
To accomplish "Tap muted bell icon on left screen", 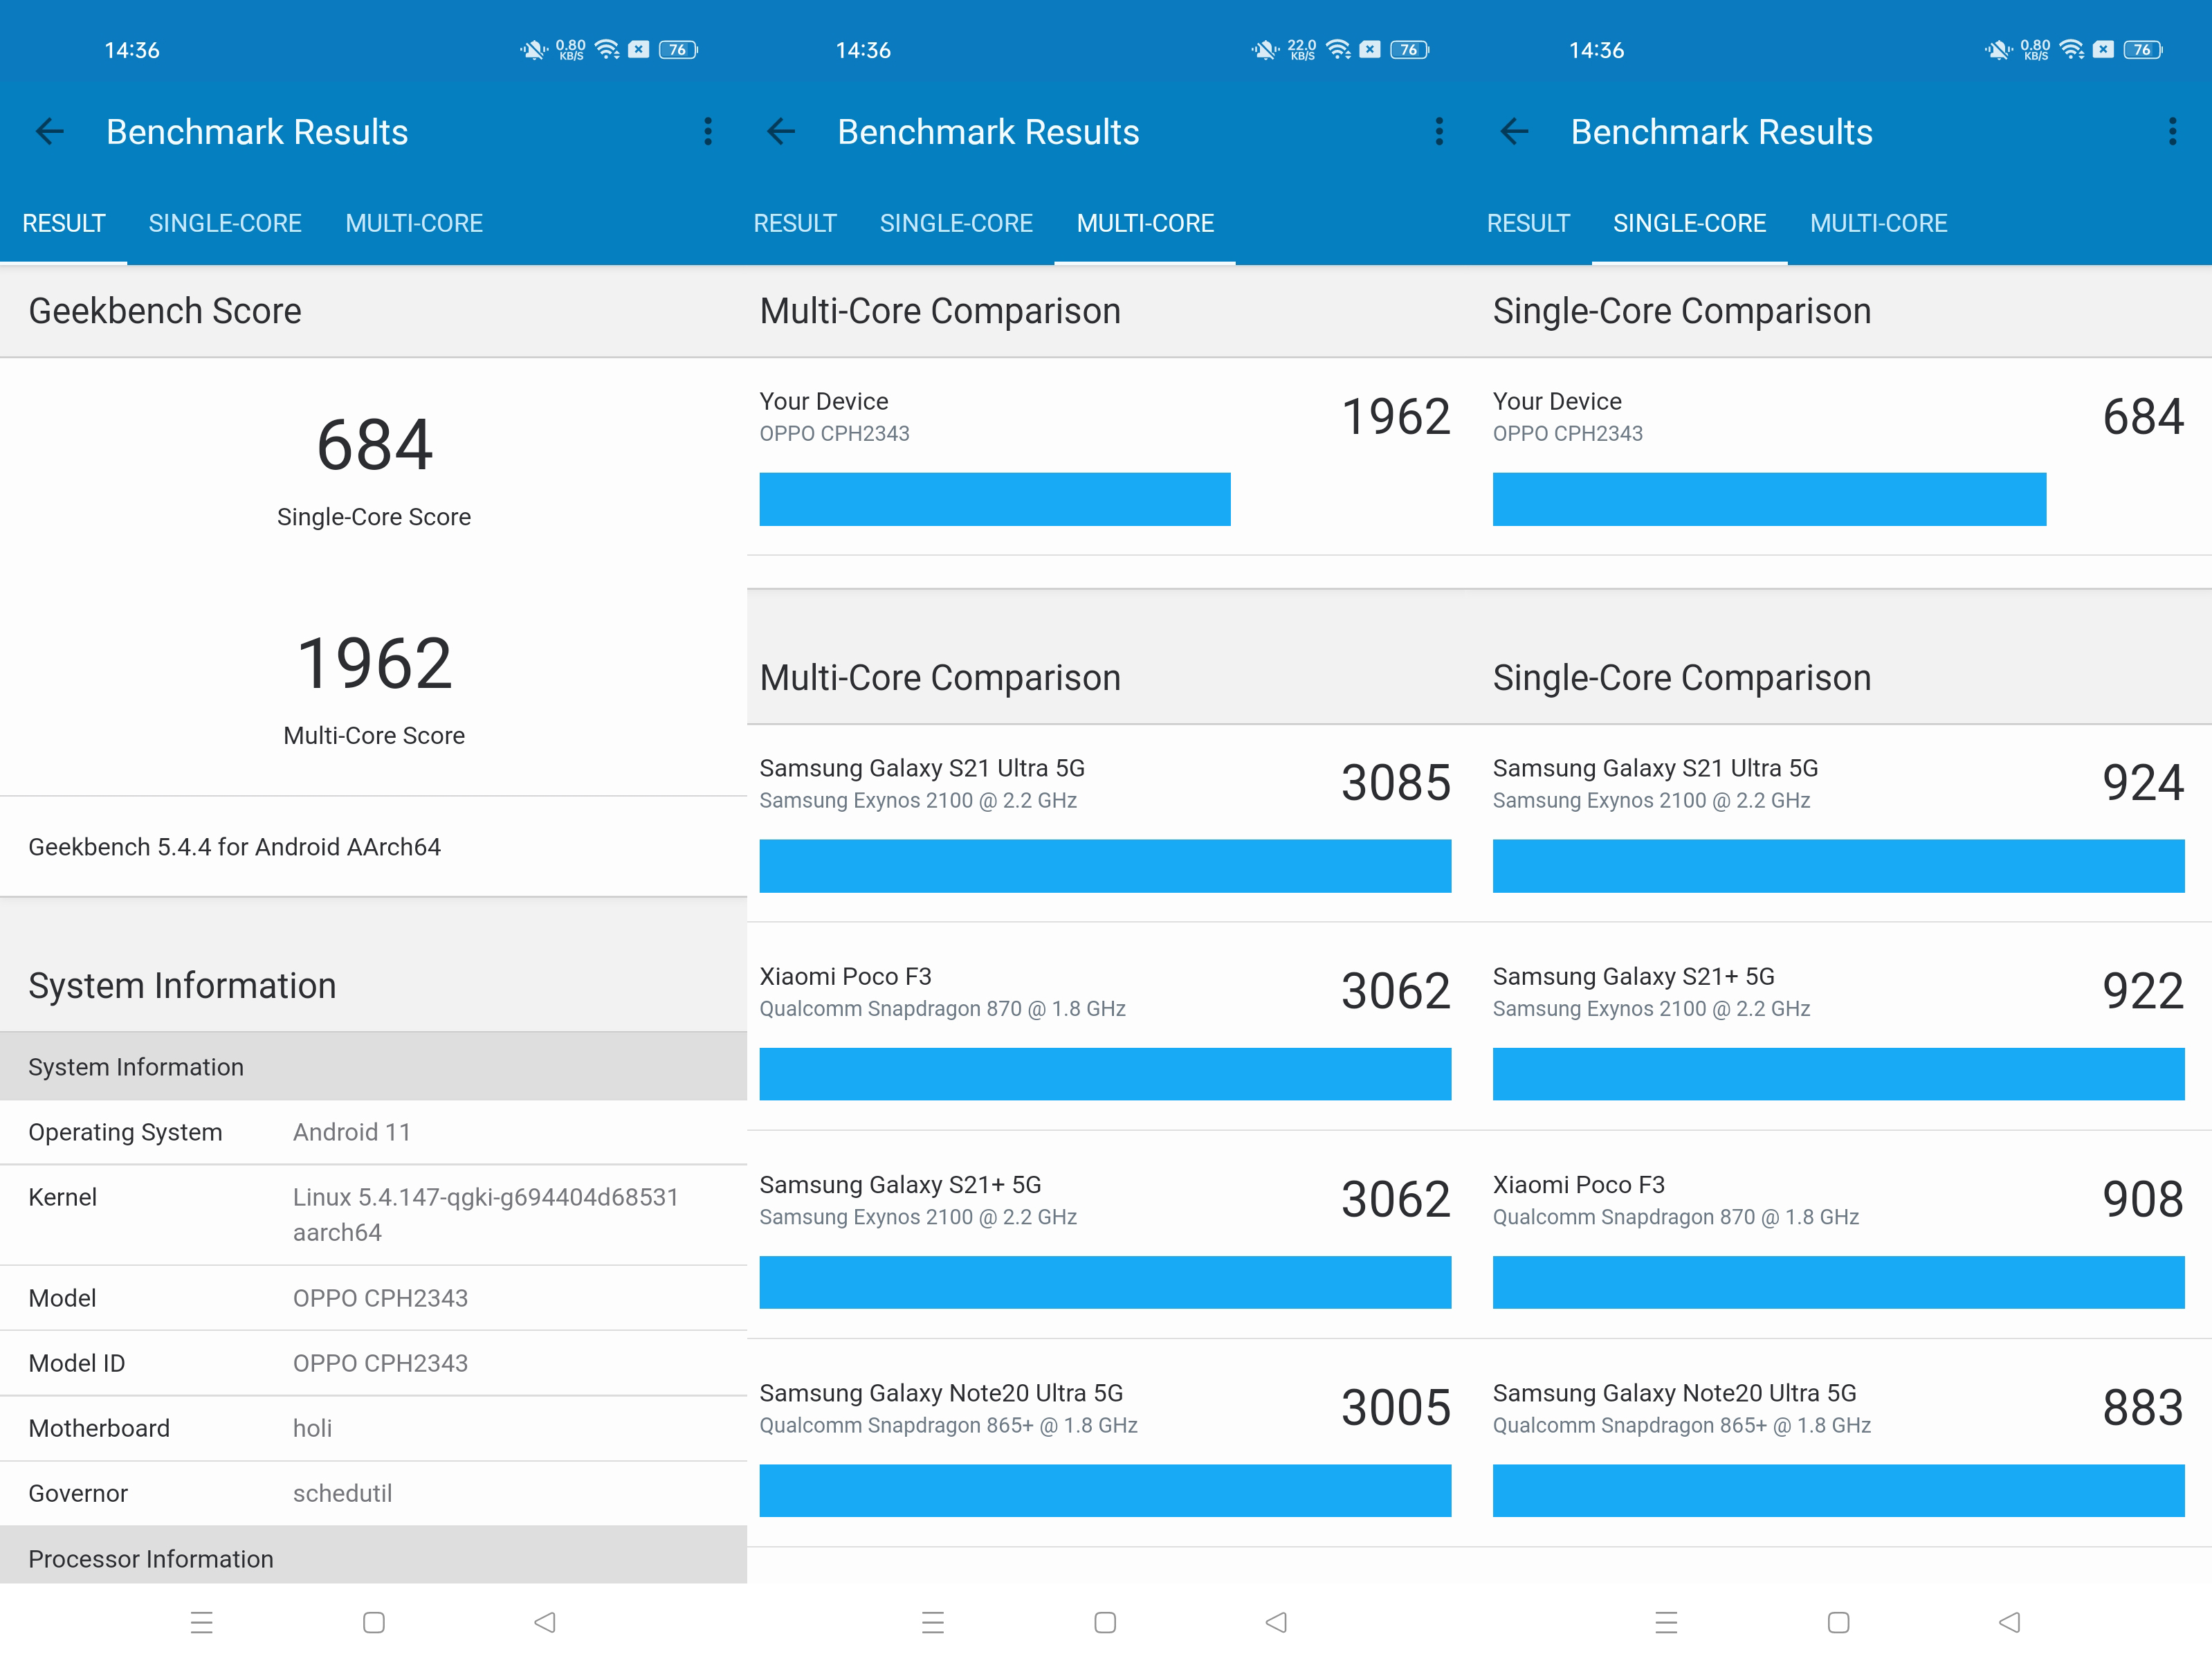I will [534, 49].
